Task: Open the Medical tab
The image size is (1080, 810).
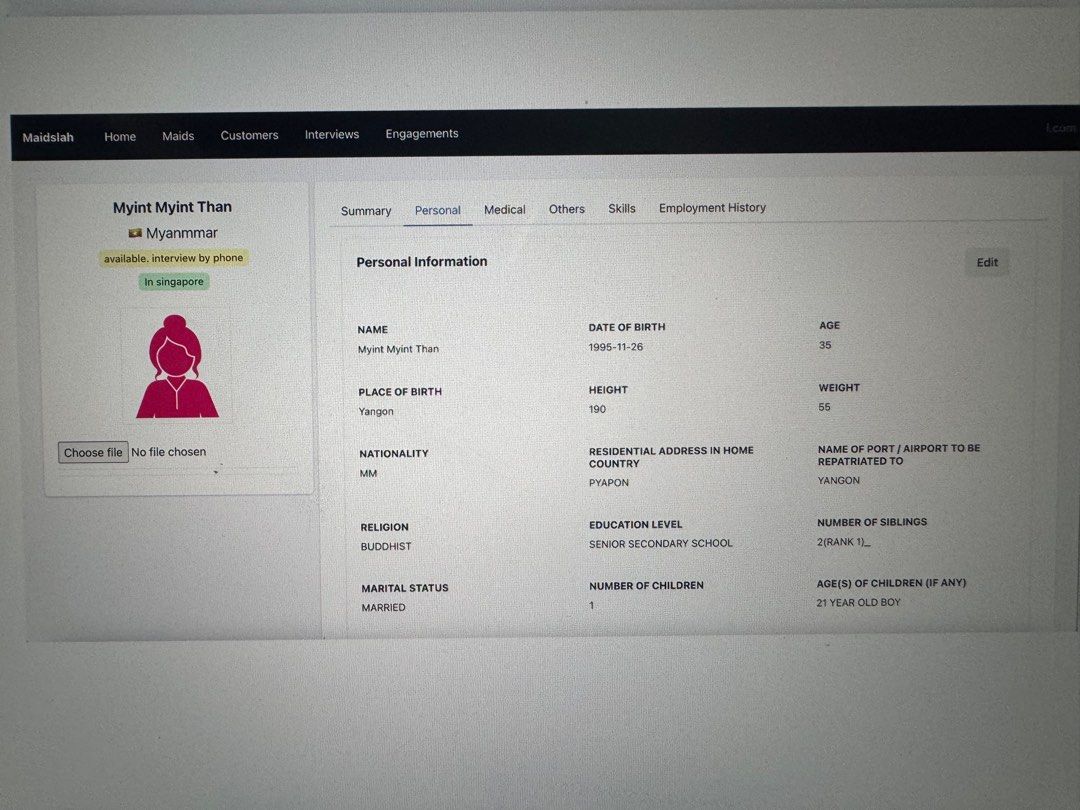Action: point(505,209)
